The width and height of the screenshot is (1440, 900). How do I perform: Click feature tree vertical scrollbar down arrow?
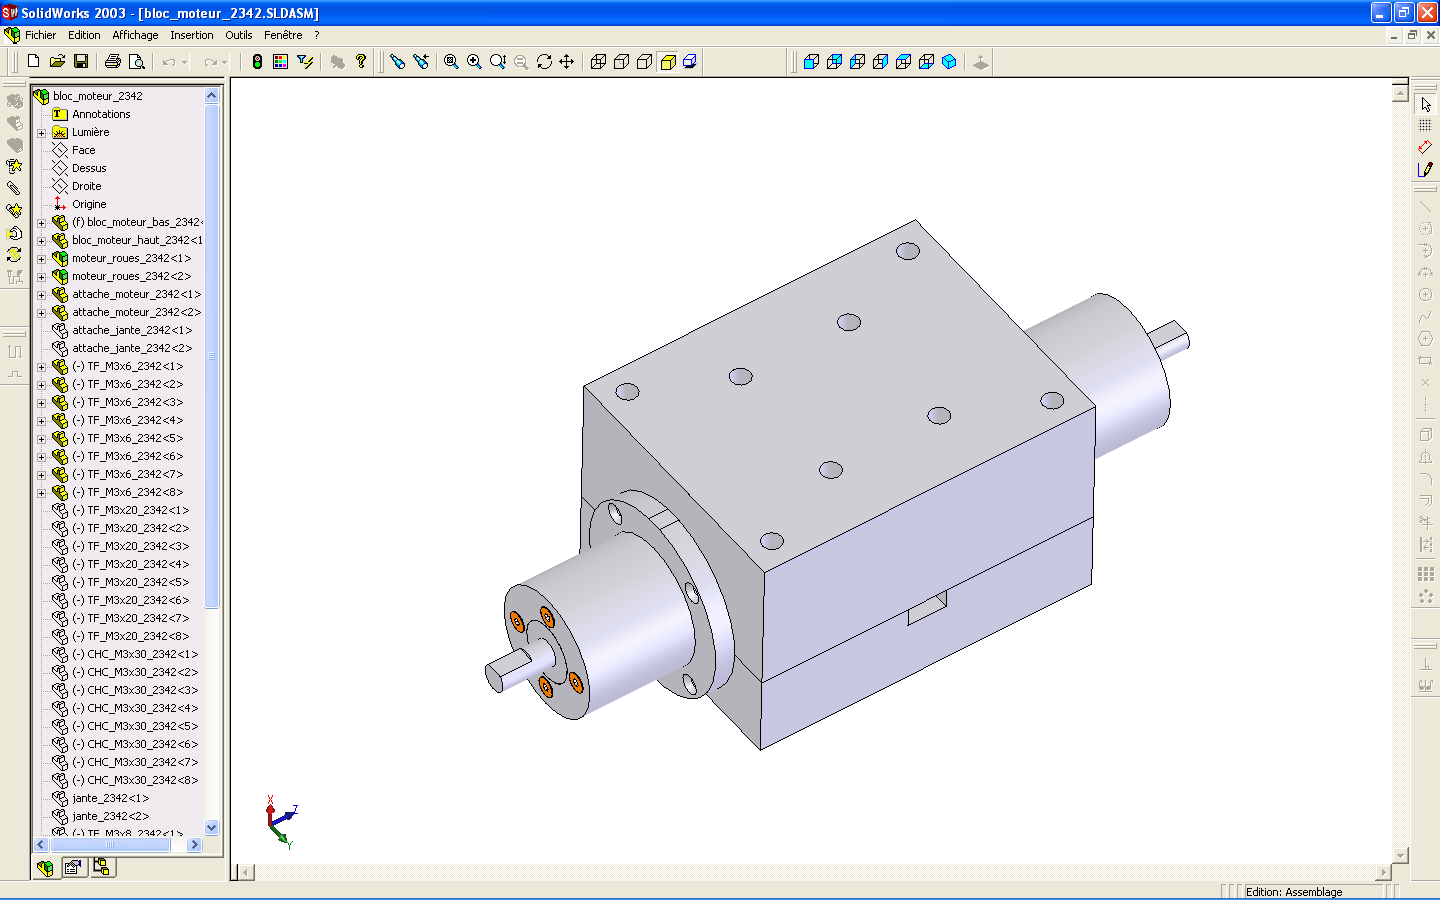pos(211,827)
